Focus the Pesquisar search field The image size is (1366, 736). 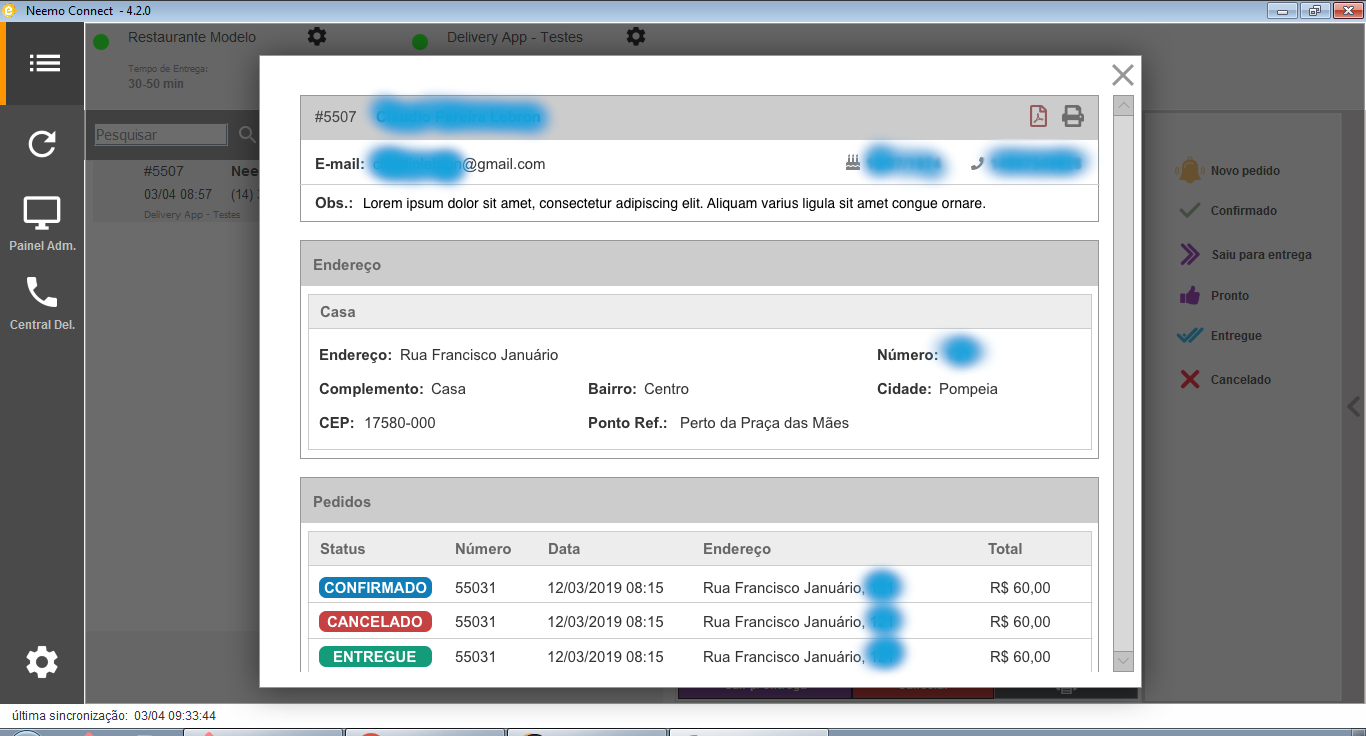click(161, 135)
